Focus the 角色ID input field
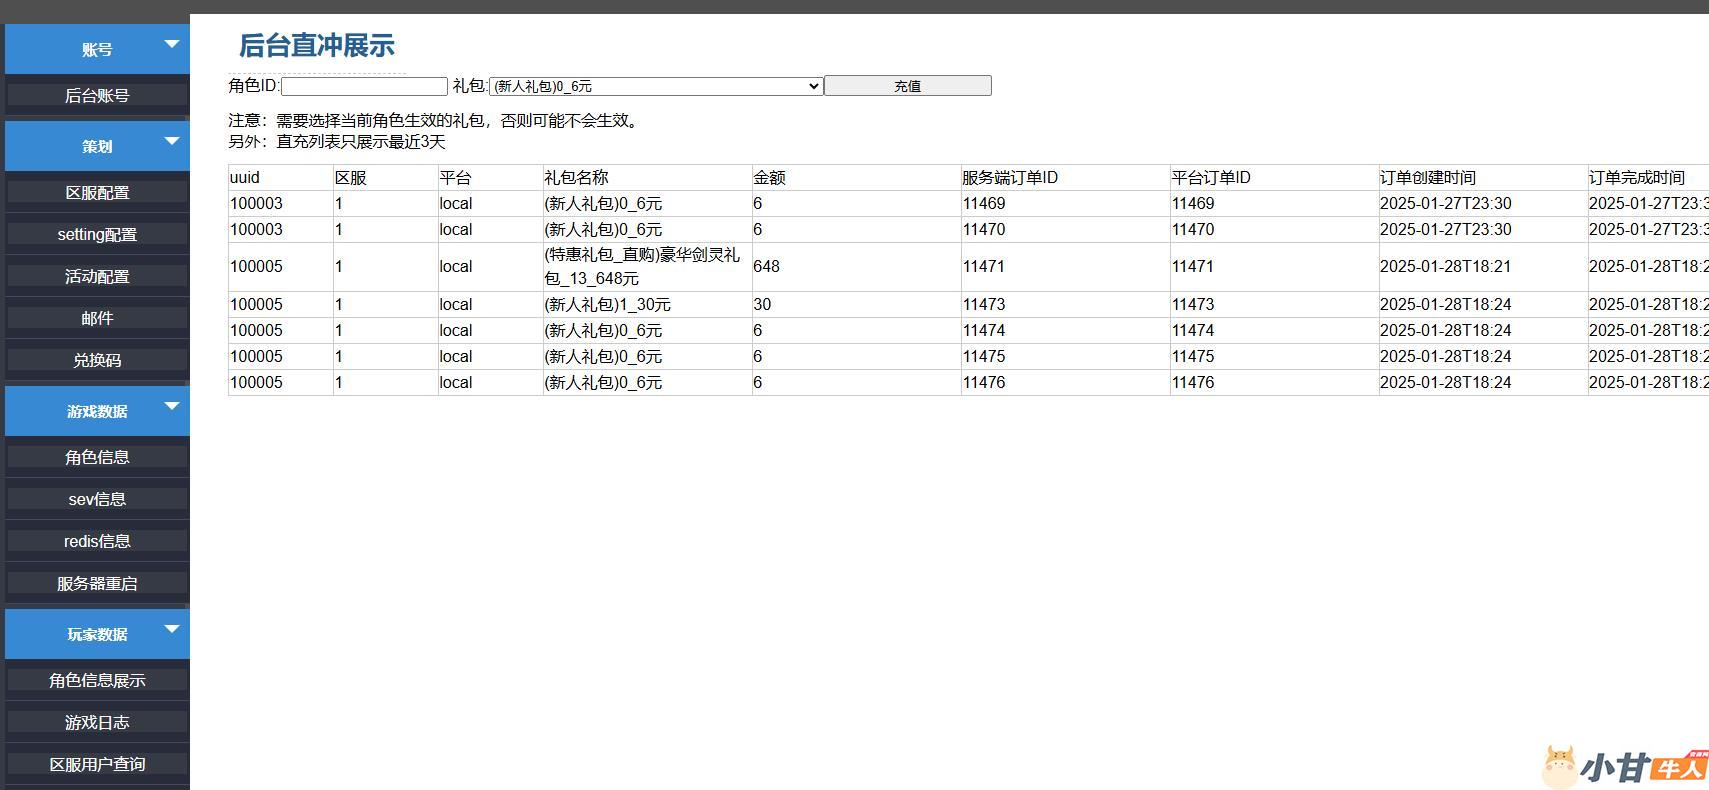1709x790 pixels. coord(364,87)
